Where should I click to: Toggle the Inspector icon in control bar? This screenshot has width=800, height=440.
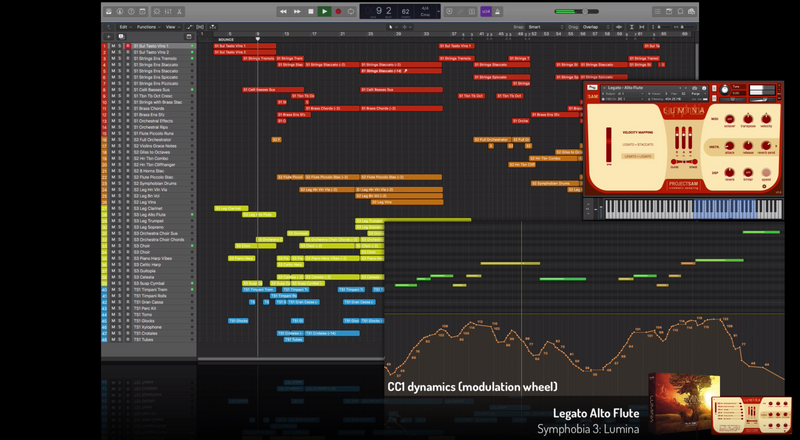[120, 11]
